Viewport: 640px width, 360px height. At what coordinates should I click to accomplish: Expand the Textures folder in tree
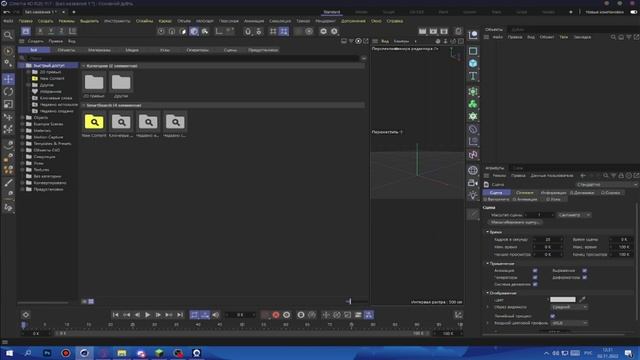(22, 170)
